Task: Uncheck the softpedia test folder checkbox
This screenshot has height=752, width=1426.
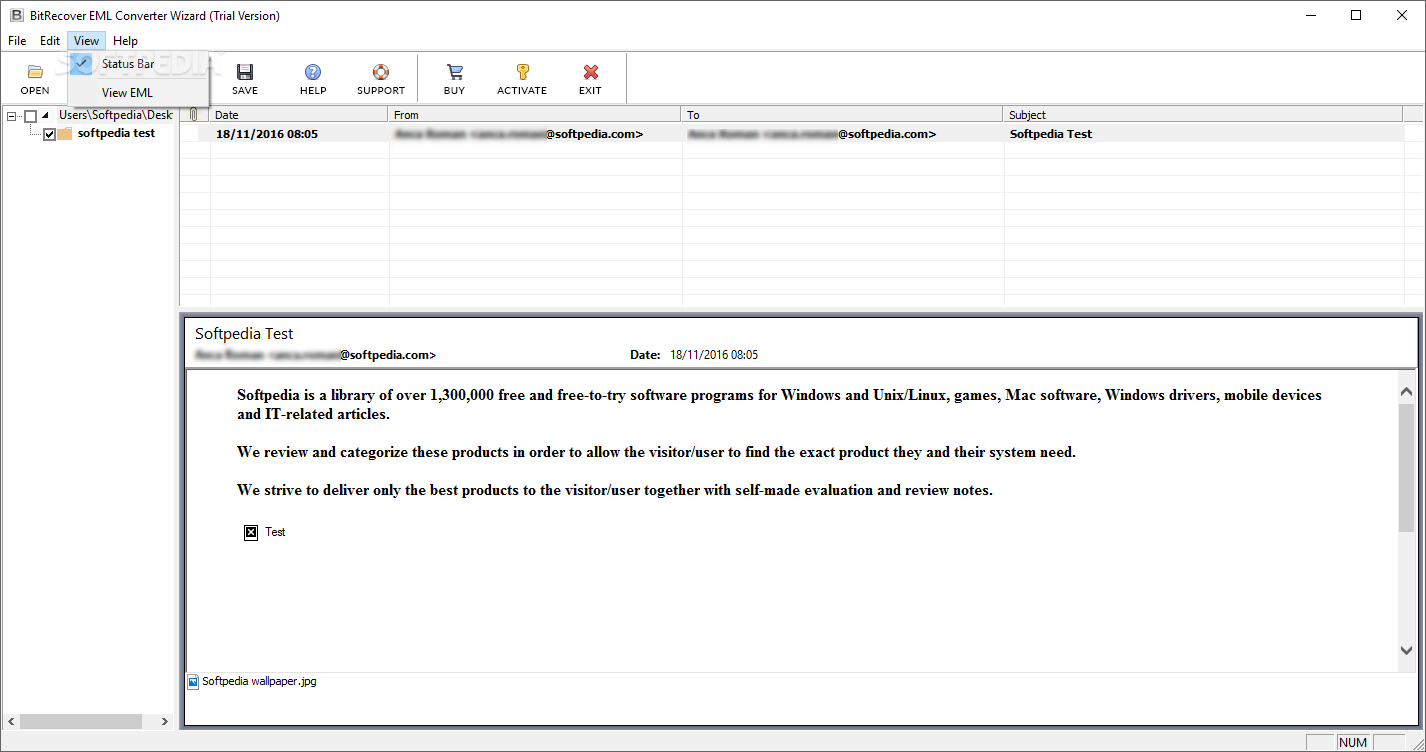Action: pyautogui.click(x=49, y=134)
